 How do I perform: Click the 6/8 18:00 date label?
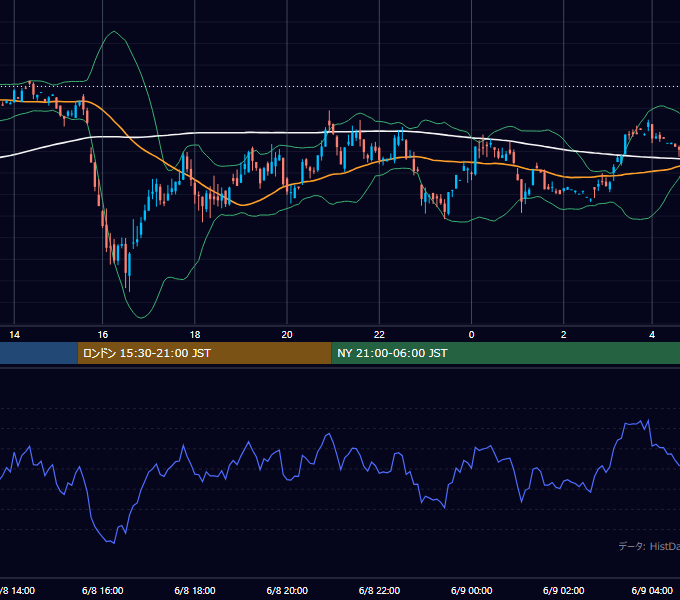(195, 590)
